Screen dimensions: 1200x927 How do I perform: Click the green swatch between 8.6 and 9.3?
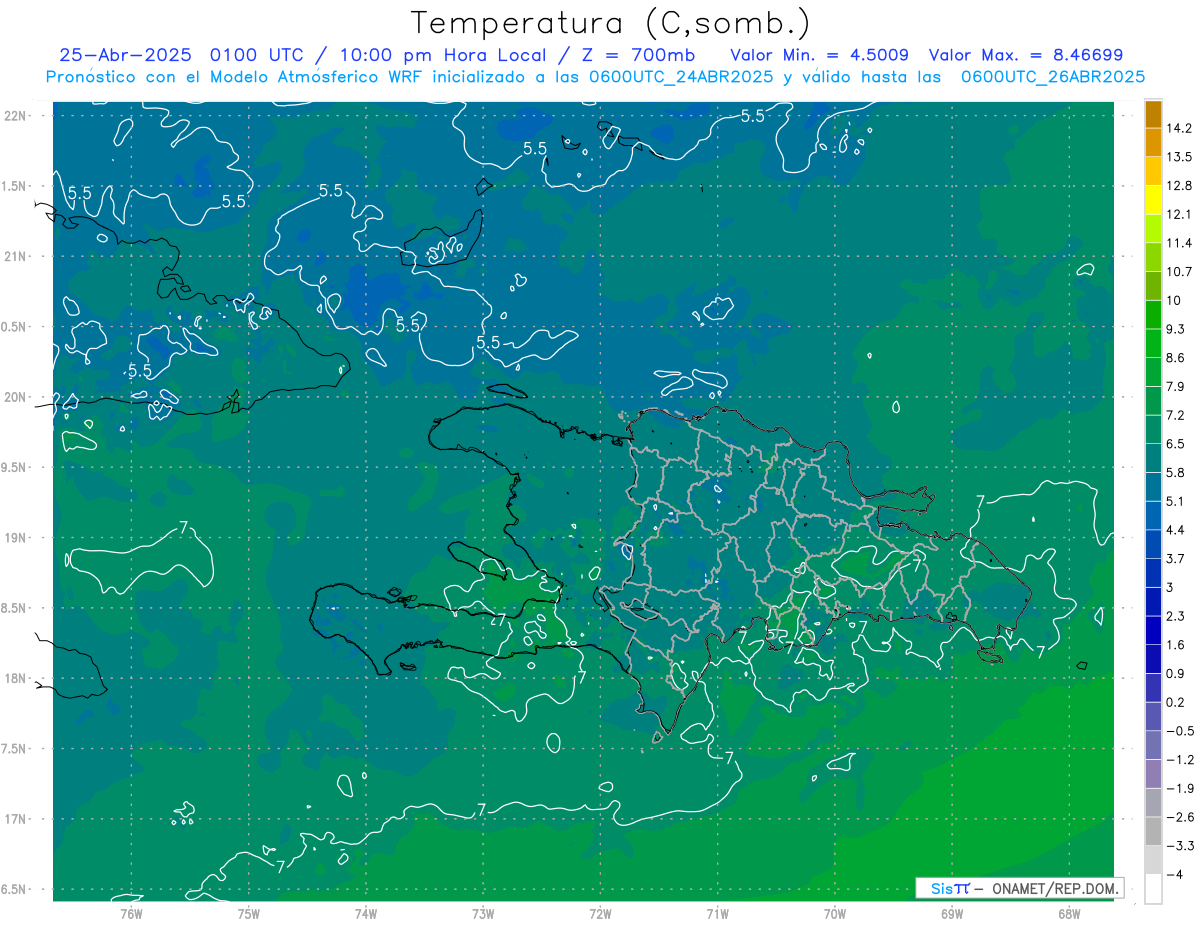pyautogui.click(x=1153, y=343)
